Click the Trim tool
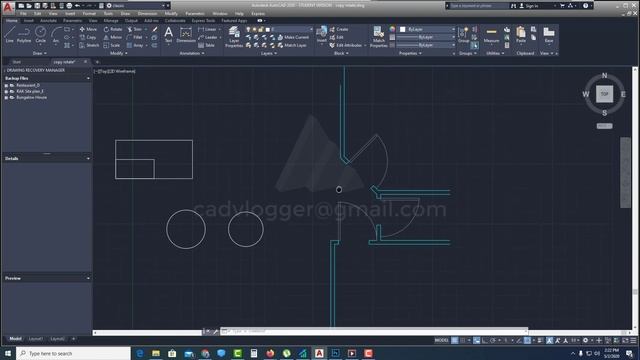The image size is (640, 360). pos(135,29)
